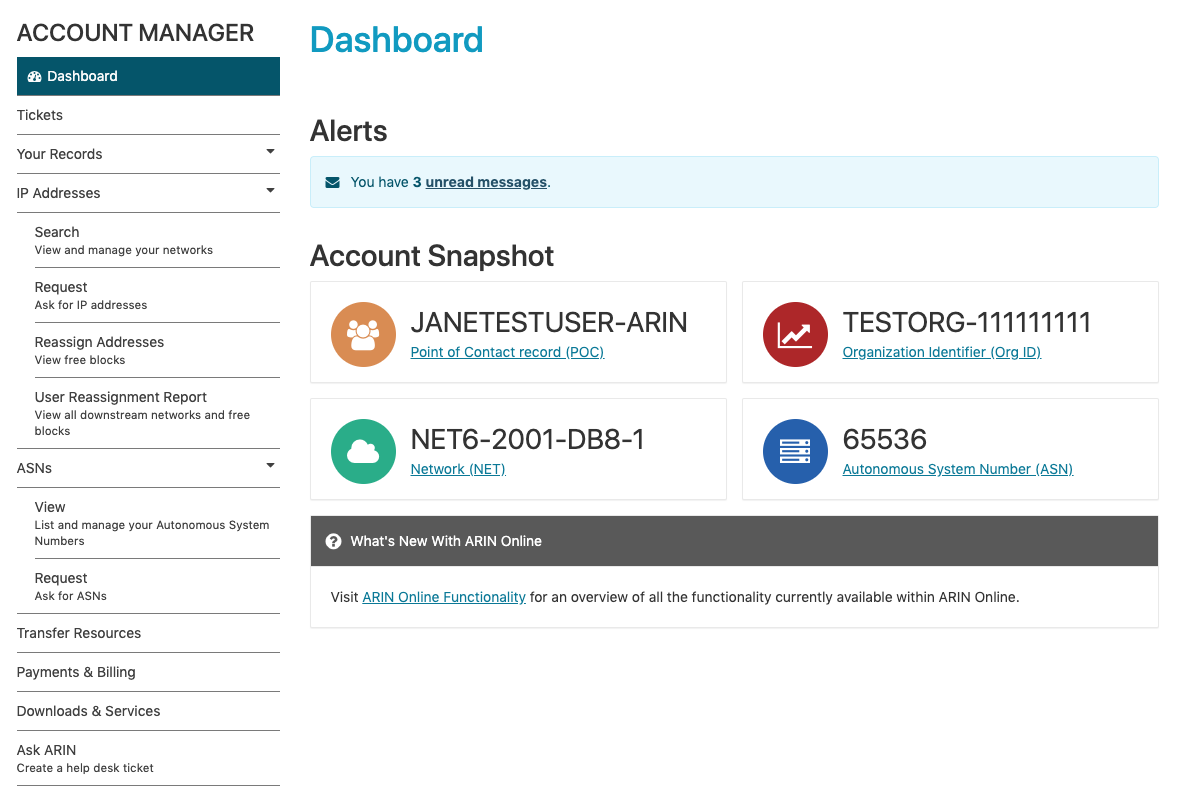Open the Point of Contact record (POC) link
The width and height of the screenshot is (1181, 803).
pyautogui.click(x=507, y=353)
